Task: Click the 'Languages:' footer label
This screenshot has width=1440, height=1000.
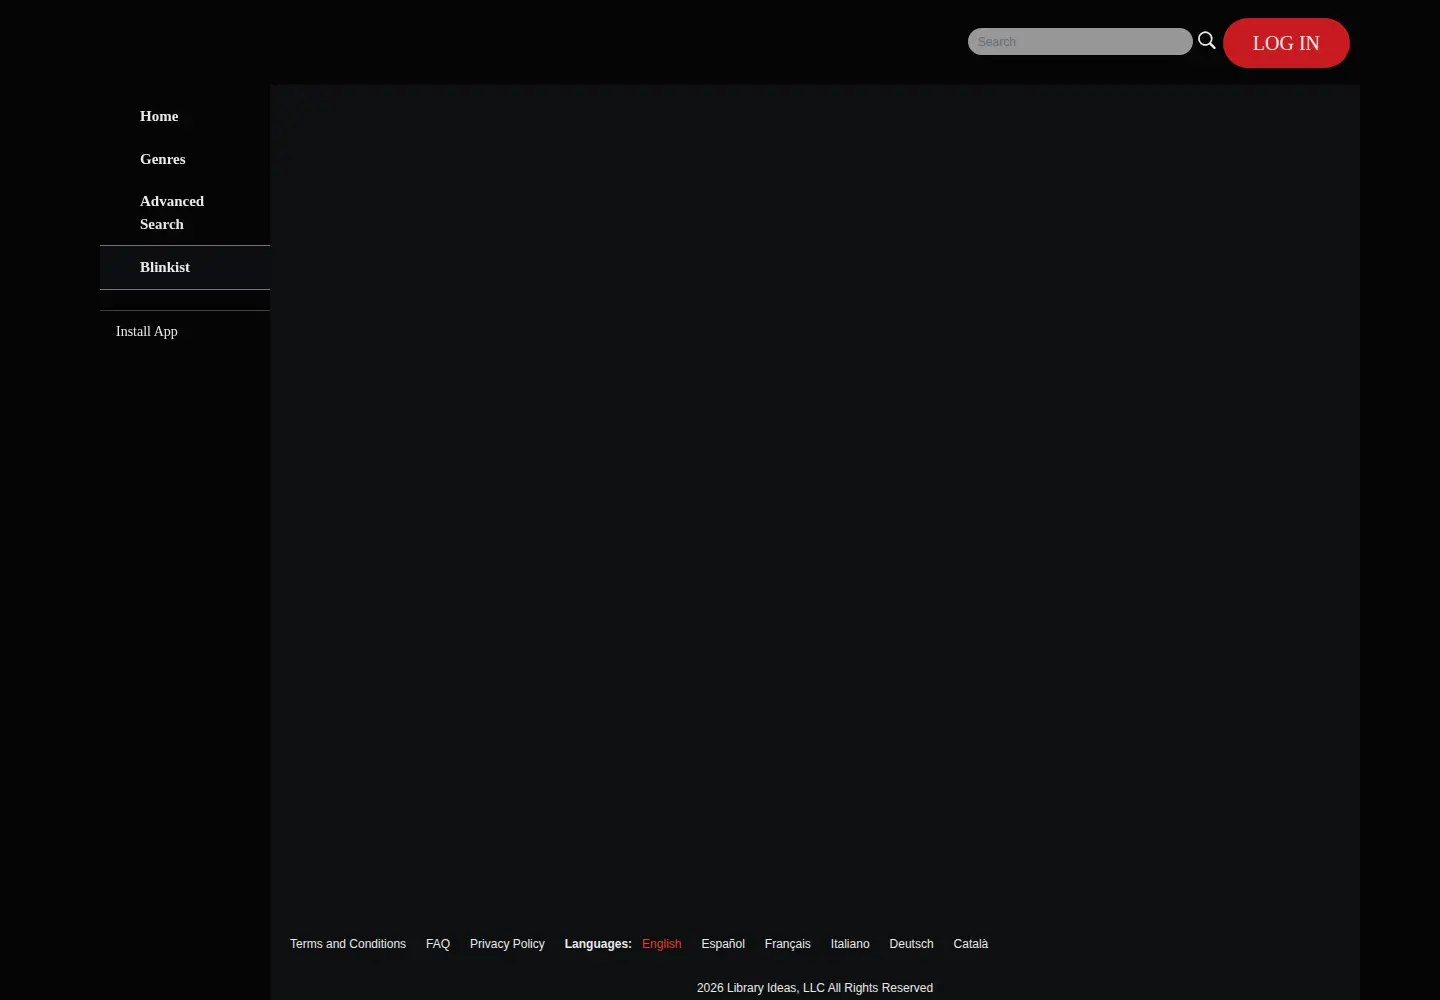Action: (x=598, y=944)
